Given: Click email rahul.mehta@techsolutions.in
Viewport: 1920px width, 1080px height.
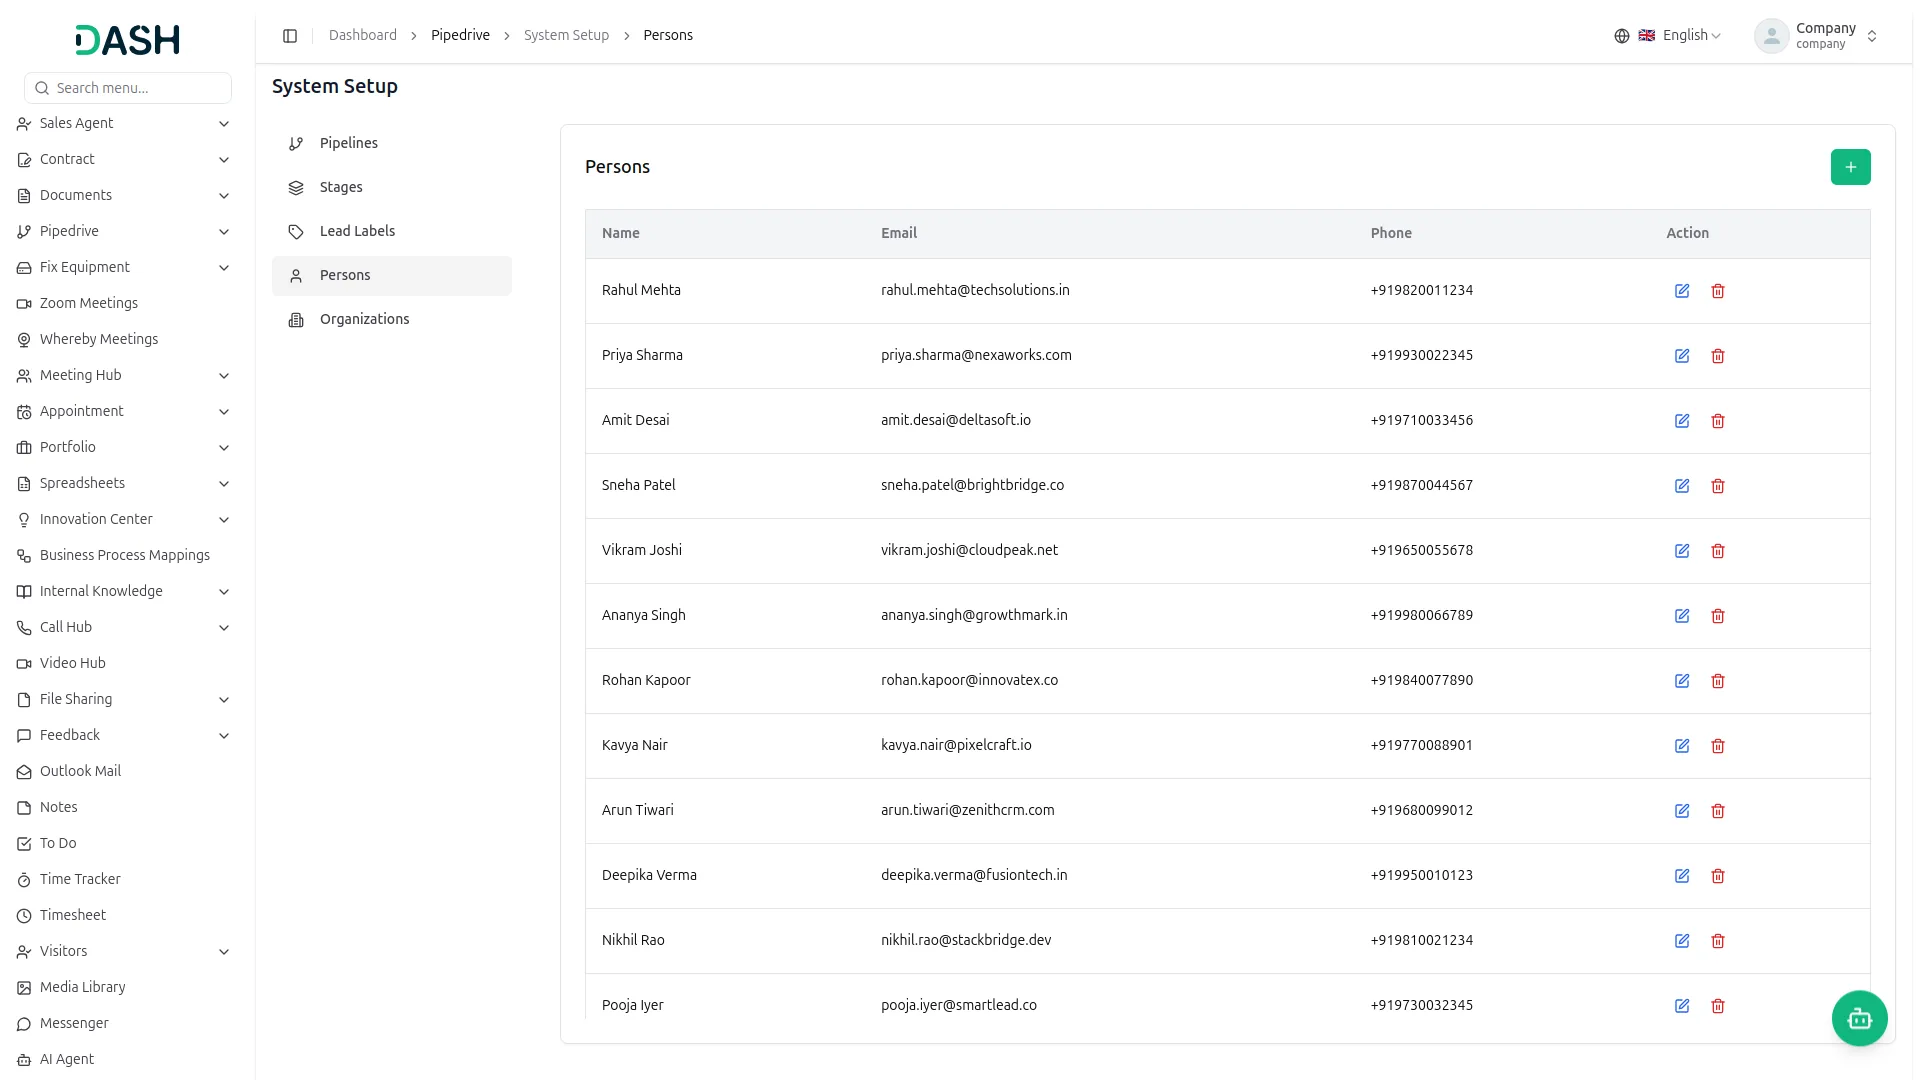Looking at the screenshot, I should click(x=975, y=290).
